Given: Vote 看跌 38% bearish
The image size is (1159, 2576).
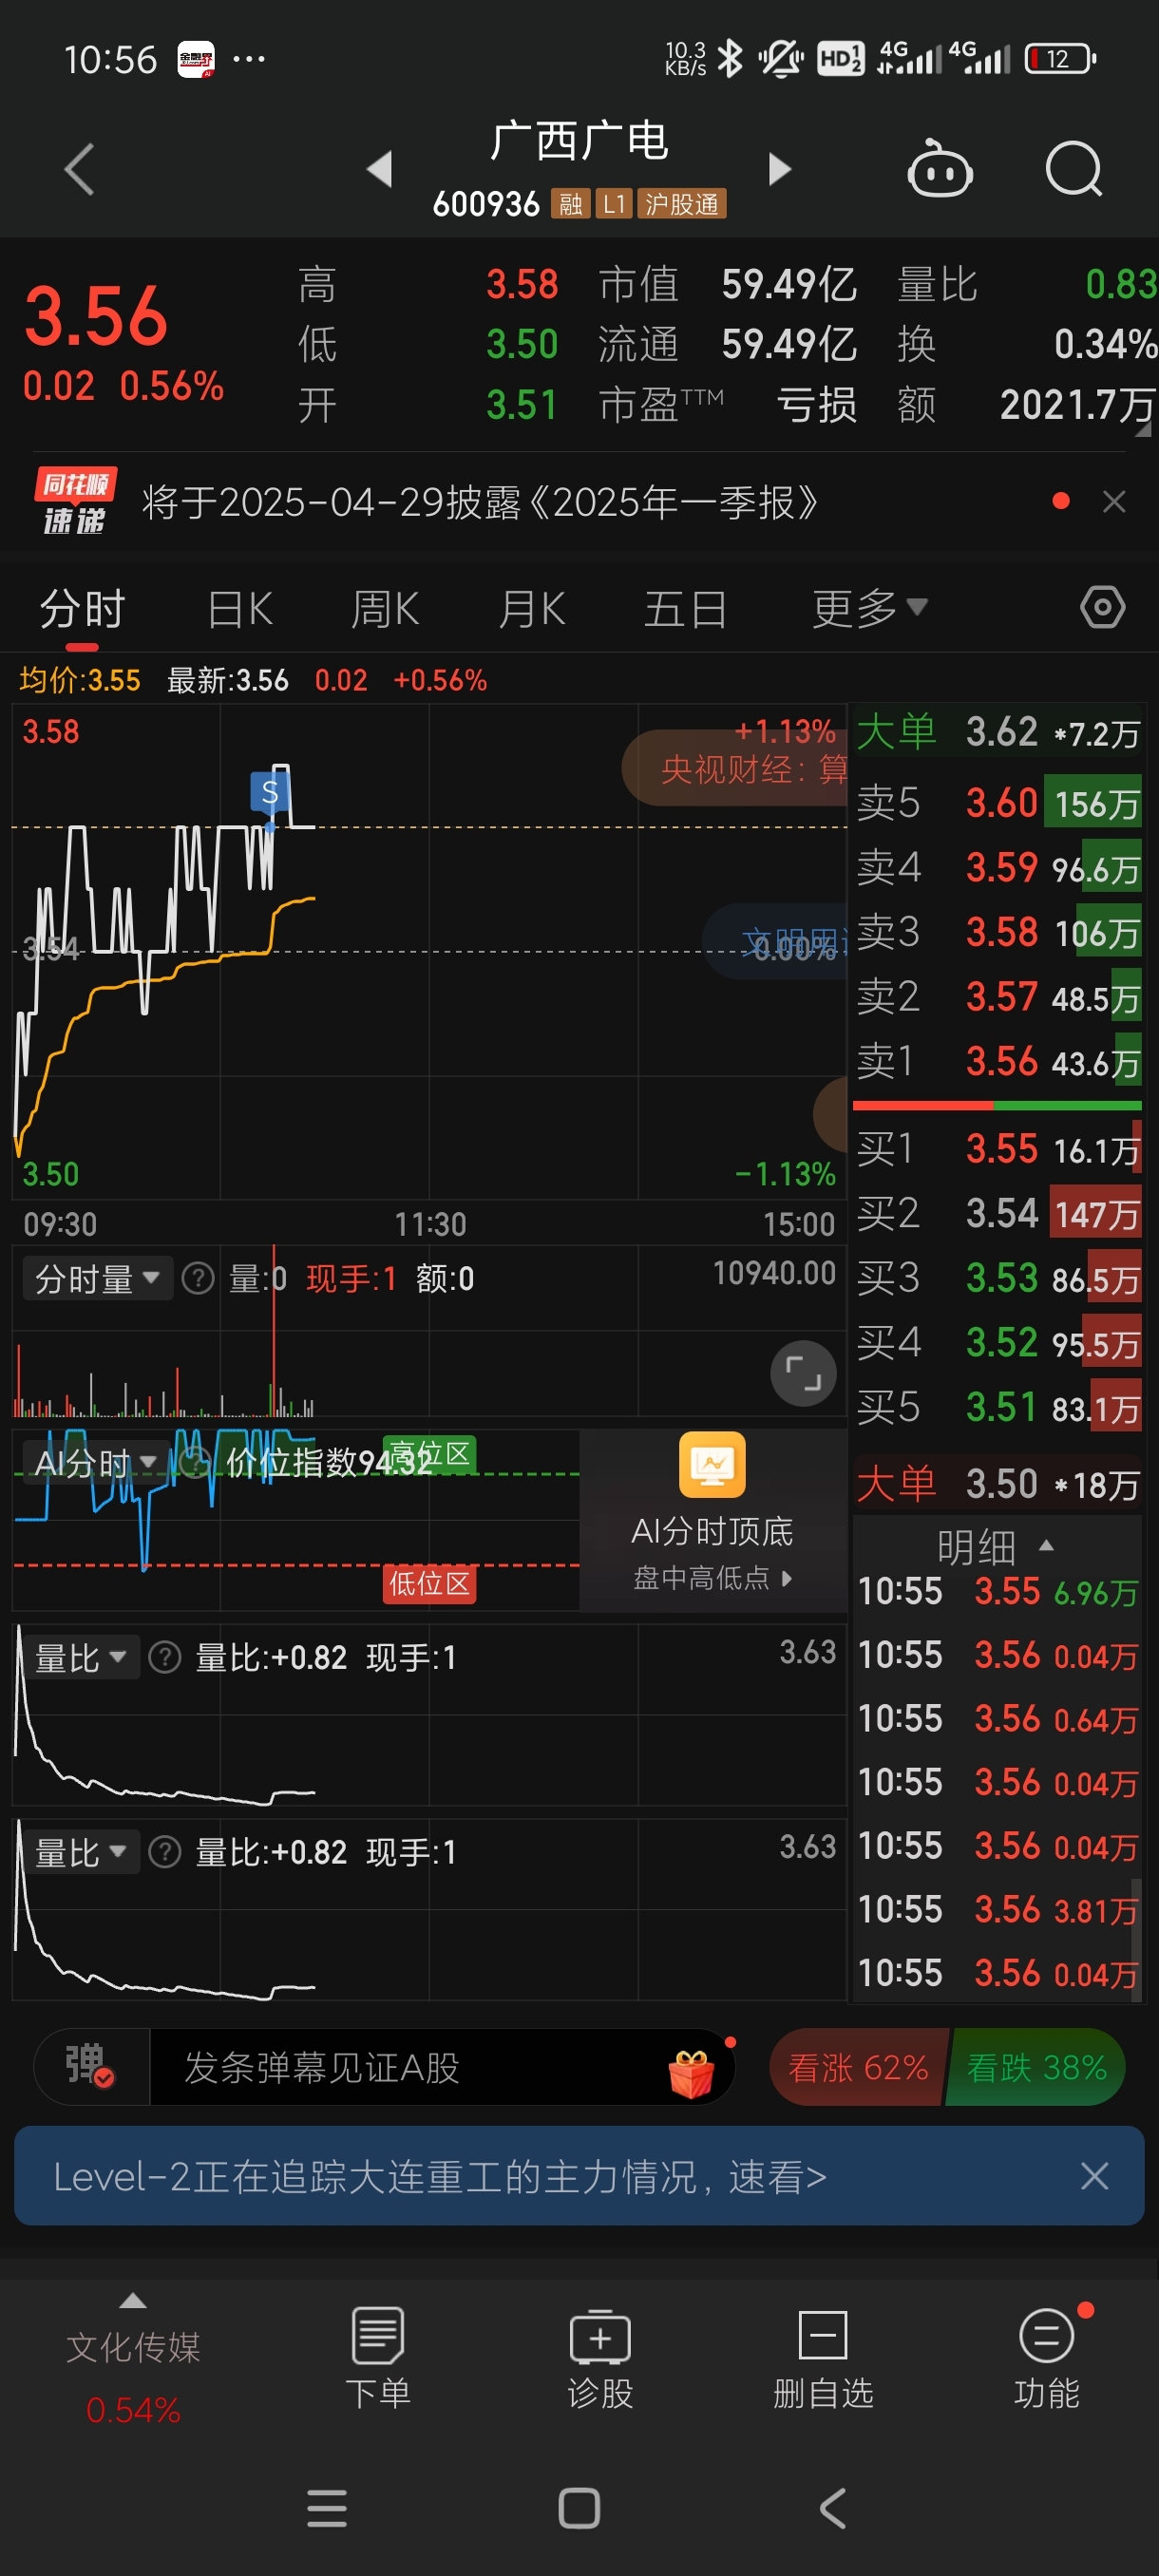Looking at the screenshot, I should [x=1036, y=2067].
